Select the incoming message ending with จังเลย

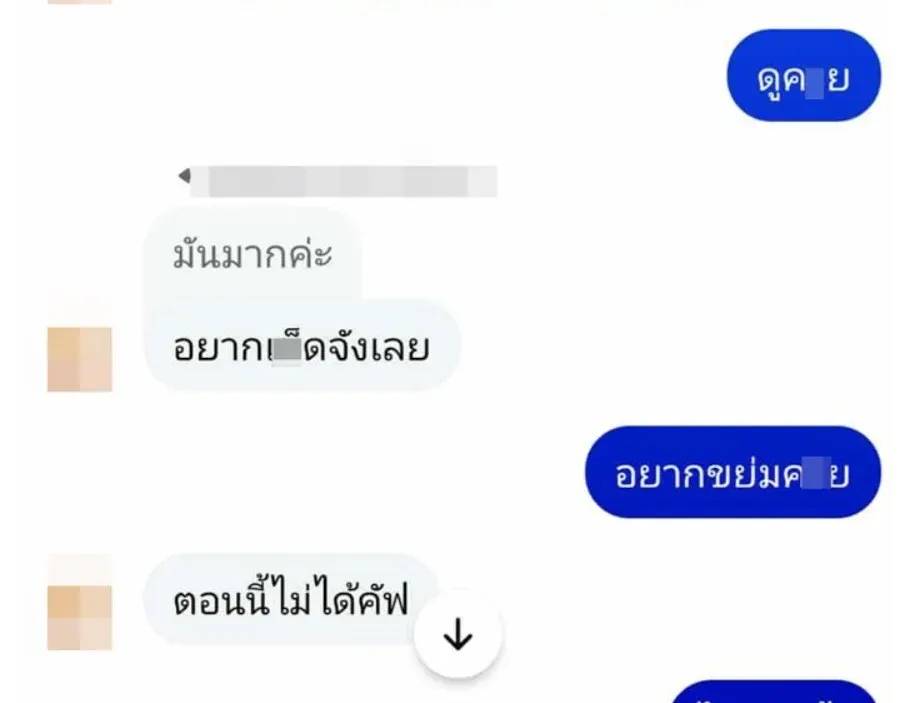301,346
